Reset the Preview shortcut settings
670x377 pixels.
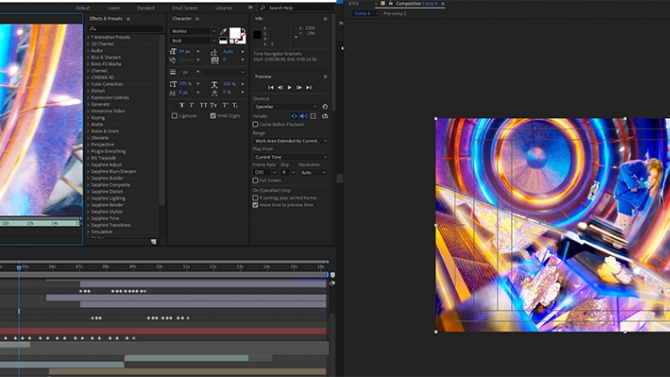[x=325, y=107]
